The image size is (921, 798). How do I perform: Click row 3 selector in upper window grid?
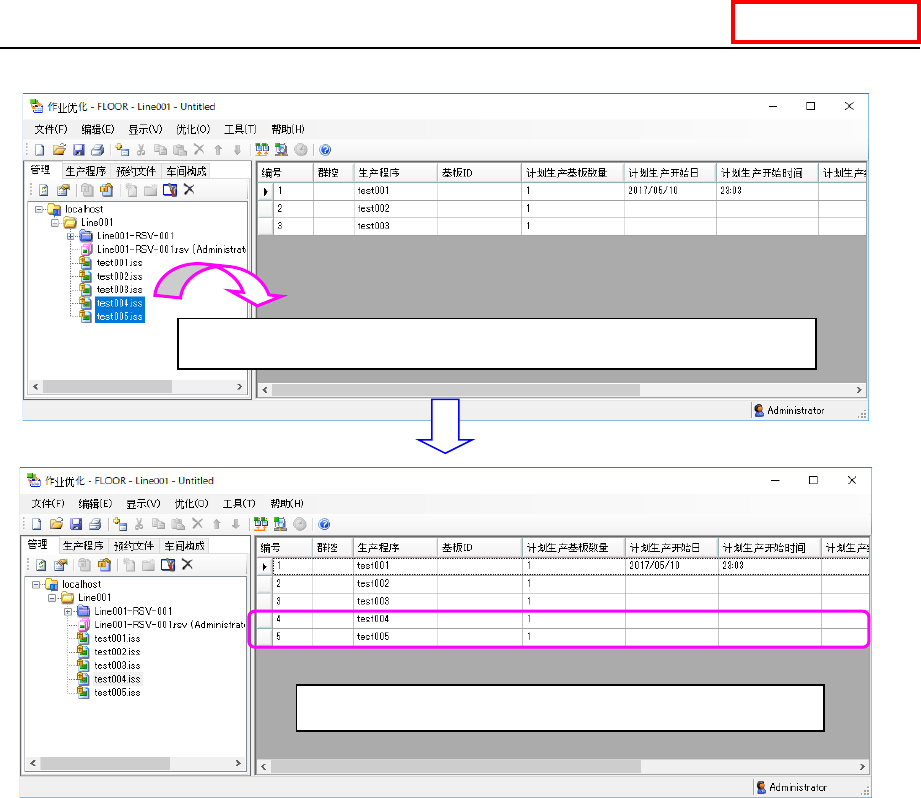click(265, 226)
